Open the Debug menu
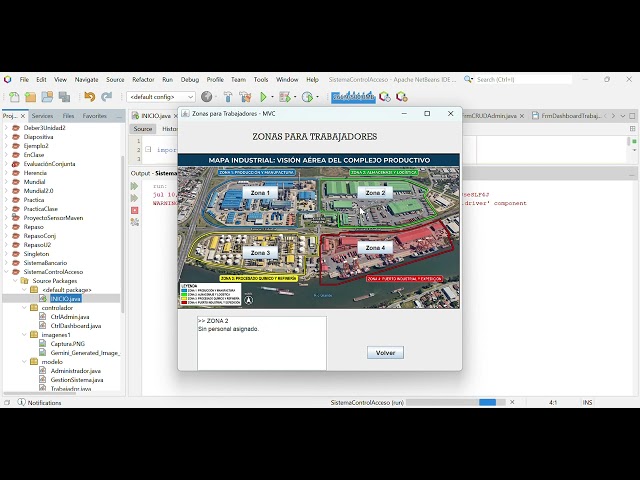This screenshot has width=640, height=480. 190,80
